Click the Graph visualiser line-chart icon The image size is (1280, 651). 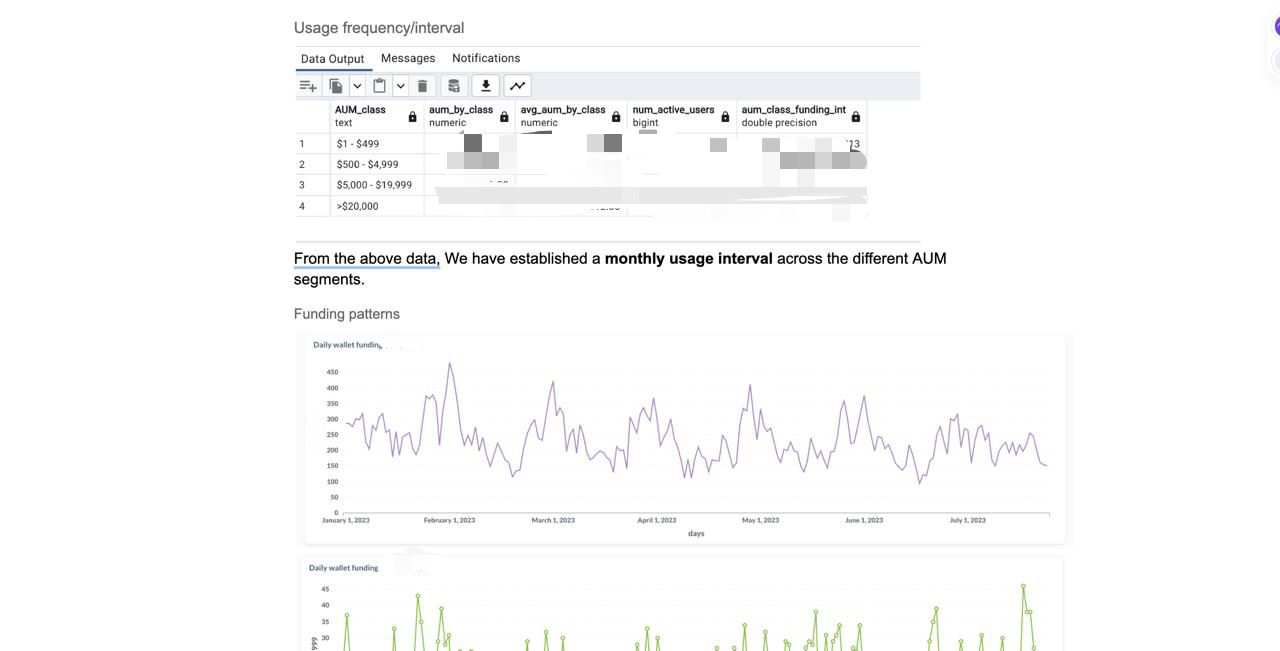coord(518,86)
